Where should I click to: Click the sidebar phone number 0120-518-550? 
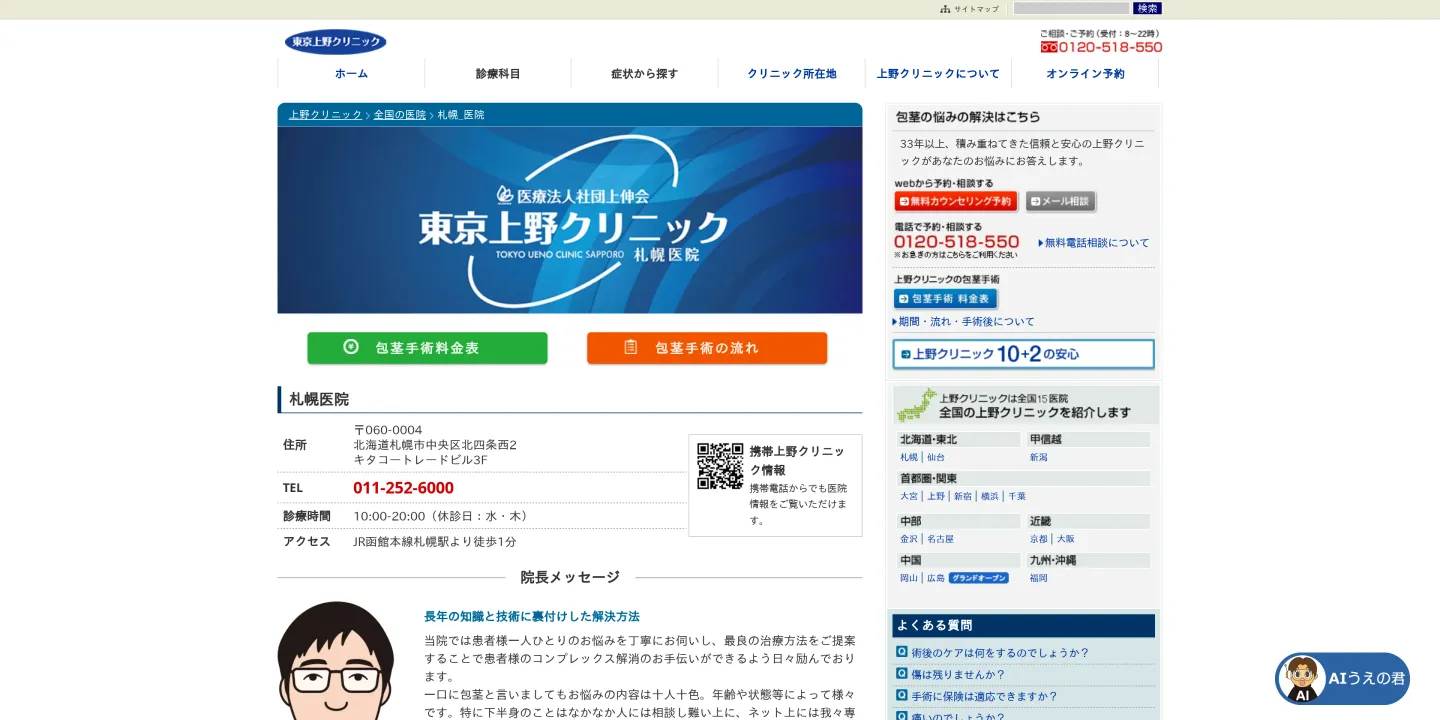pos(957,242)
